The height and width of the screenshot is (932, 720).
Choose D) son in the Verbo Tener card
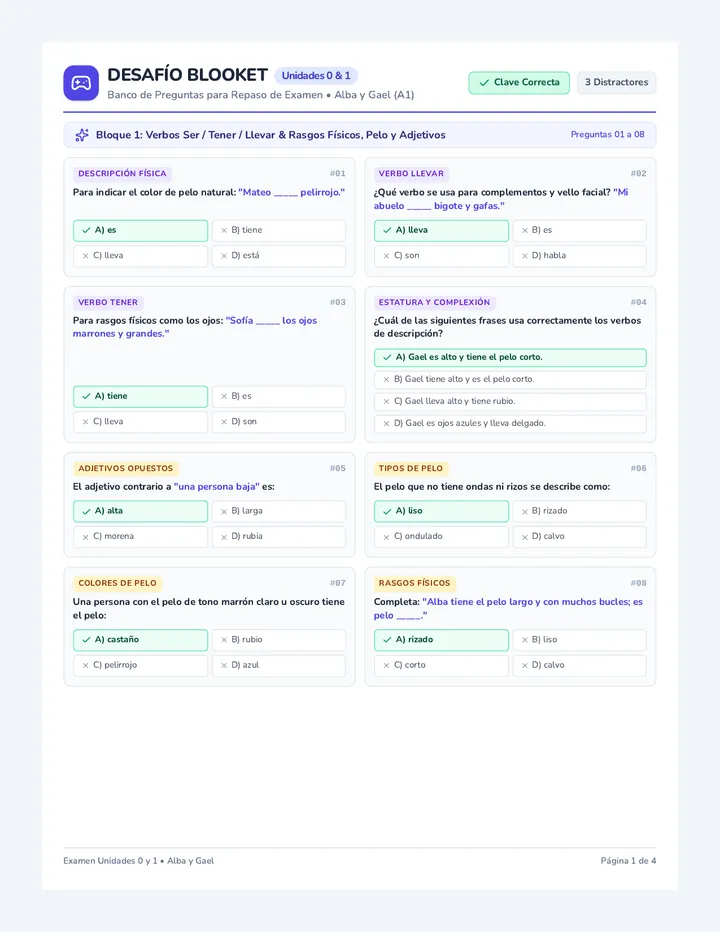tap(279, 421)
